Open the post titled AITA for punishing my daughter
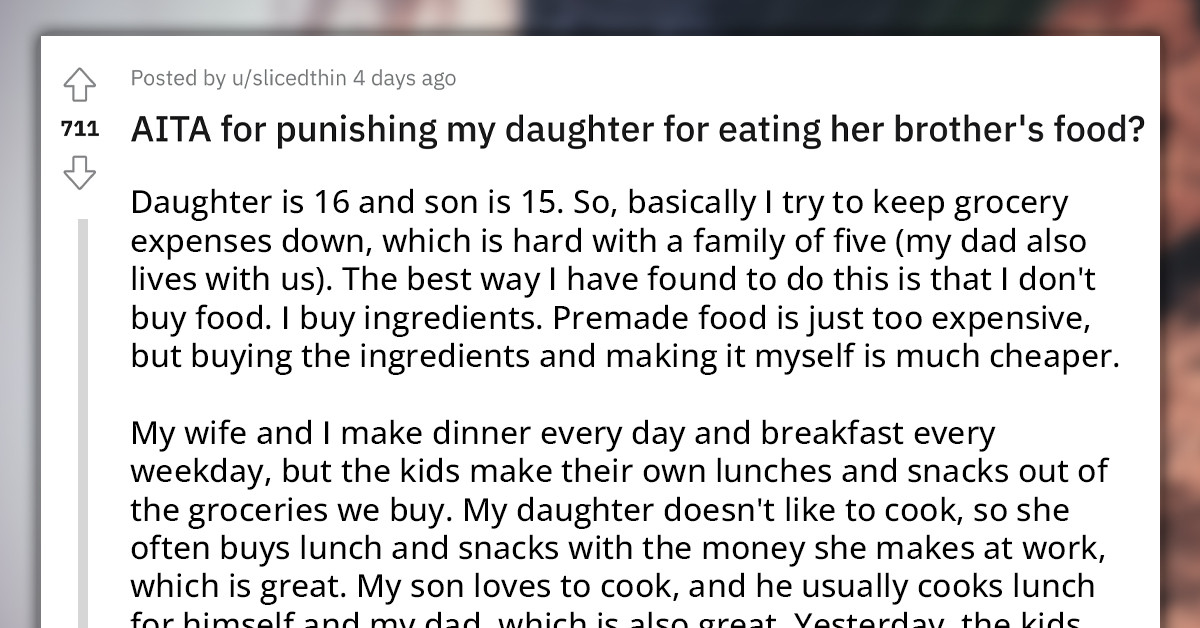Viewport: 1200px width, 628px height. click(x=638, y=128)
